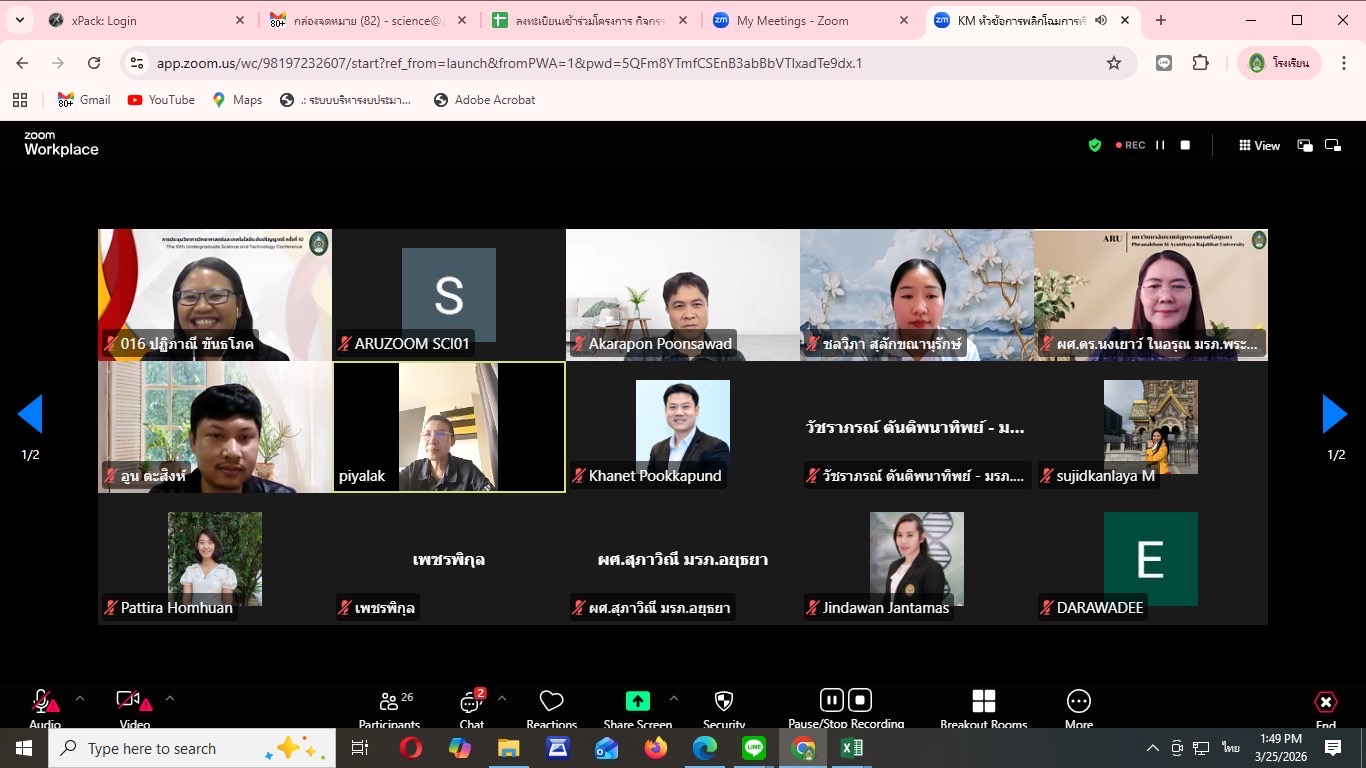Open the Reactions menu
Image resolution: width=1366 pixels, height=768 pixels.
tap(551, 702)
